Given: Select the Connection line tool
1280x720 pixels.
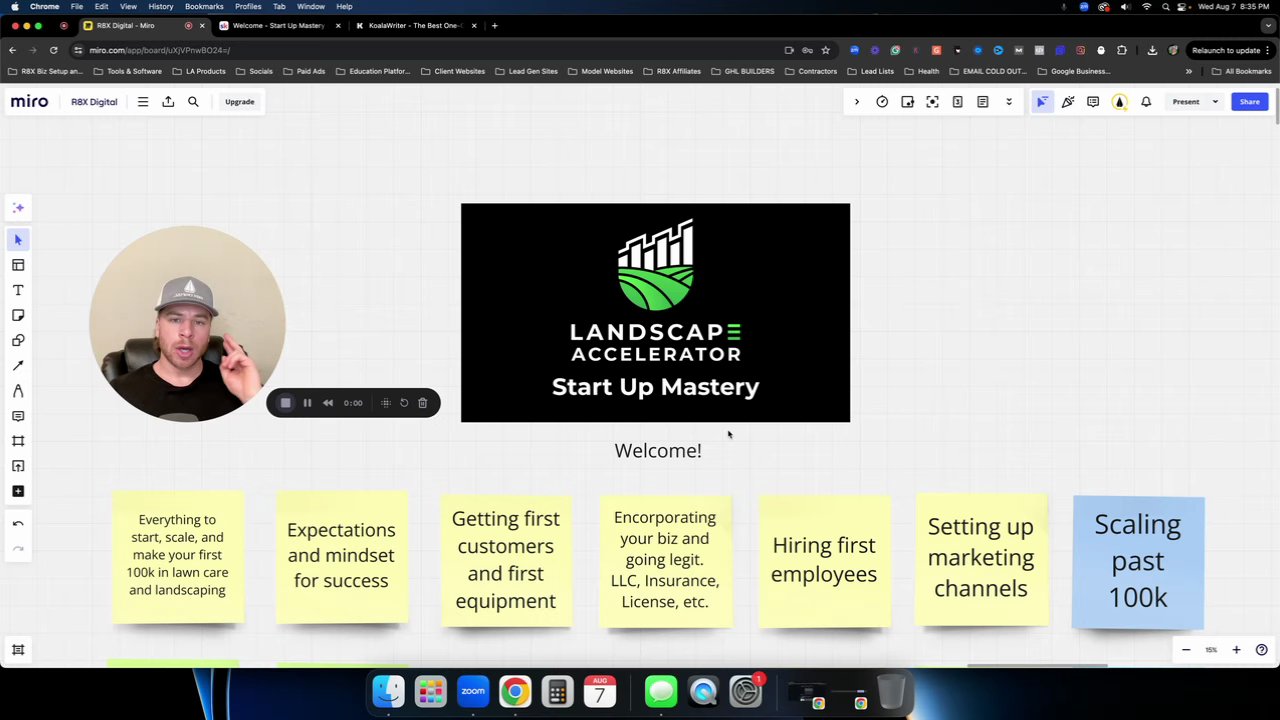Looking at the screenshot, I should (17, 365).
